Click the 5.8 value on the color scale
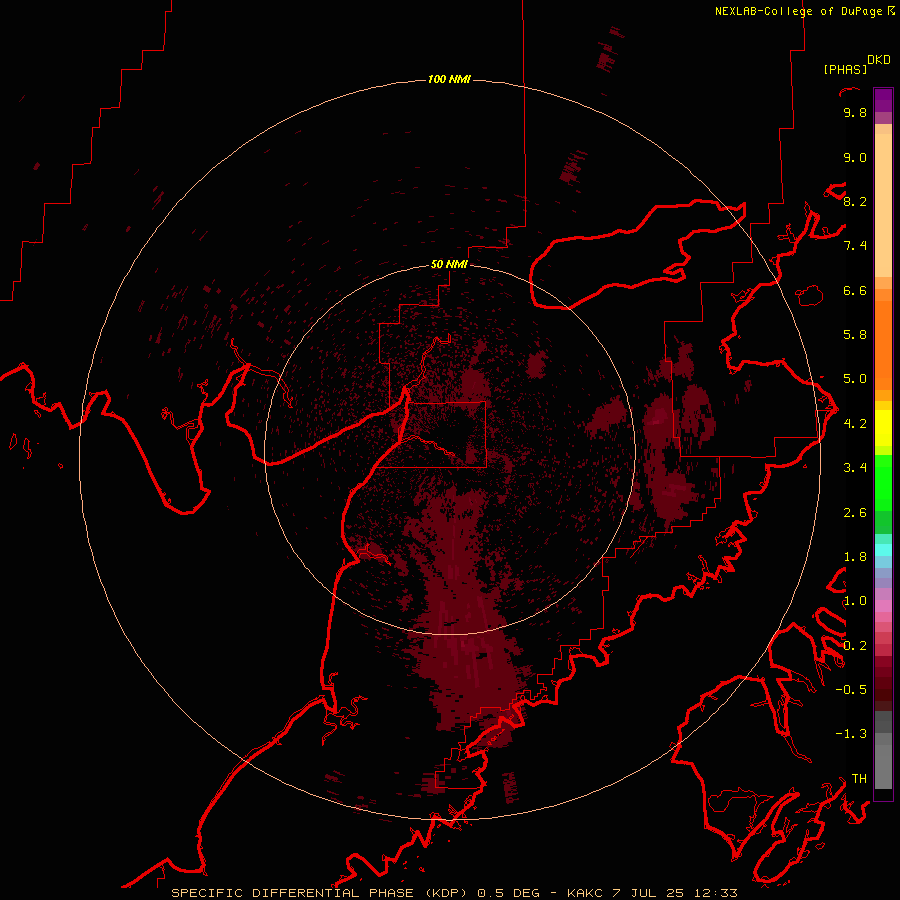Screen dimensions: 900x900 tap(855, 335)
